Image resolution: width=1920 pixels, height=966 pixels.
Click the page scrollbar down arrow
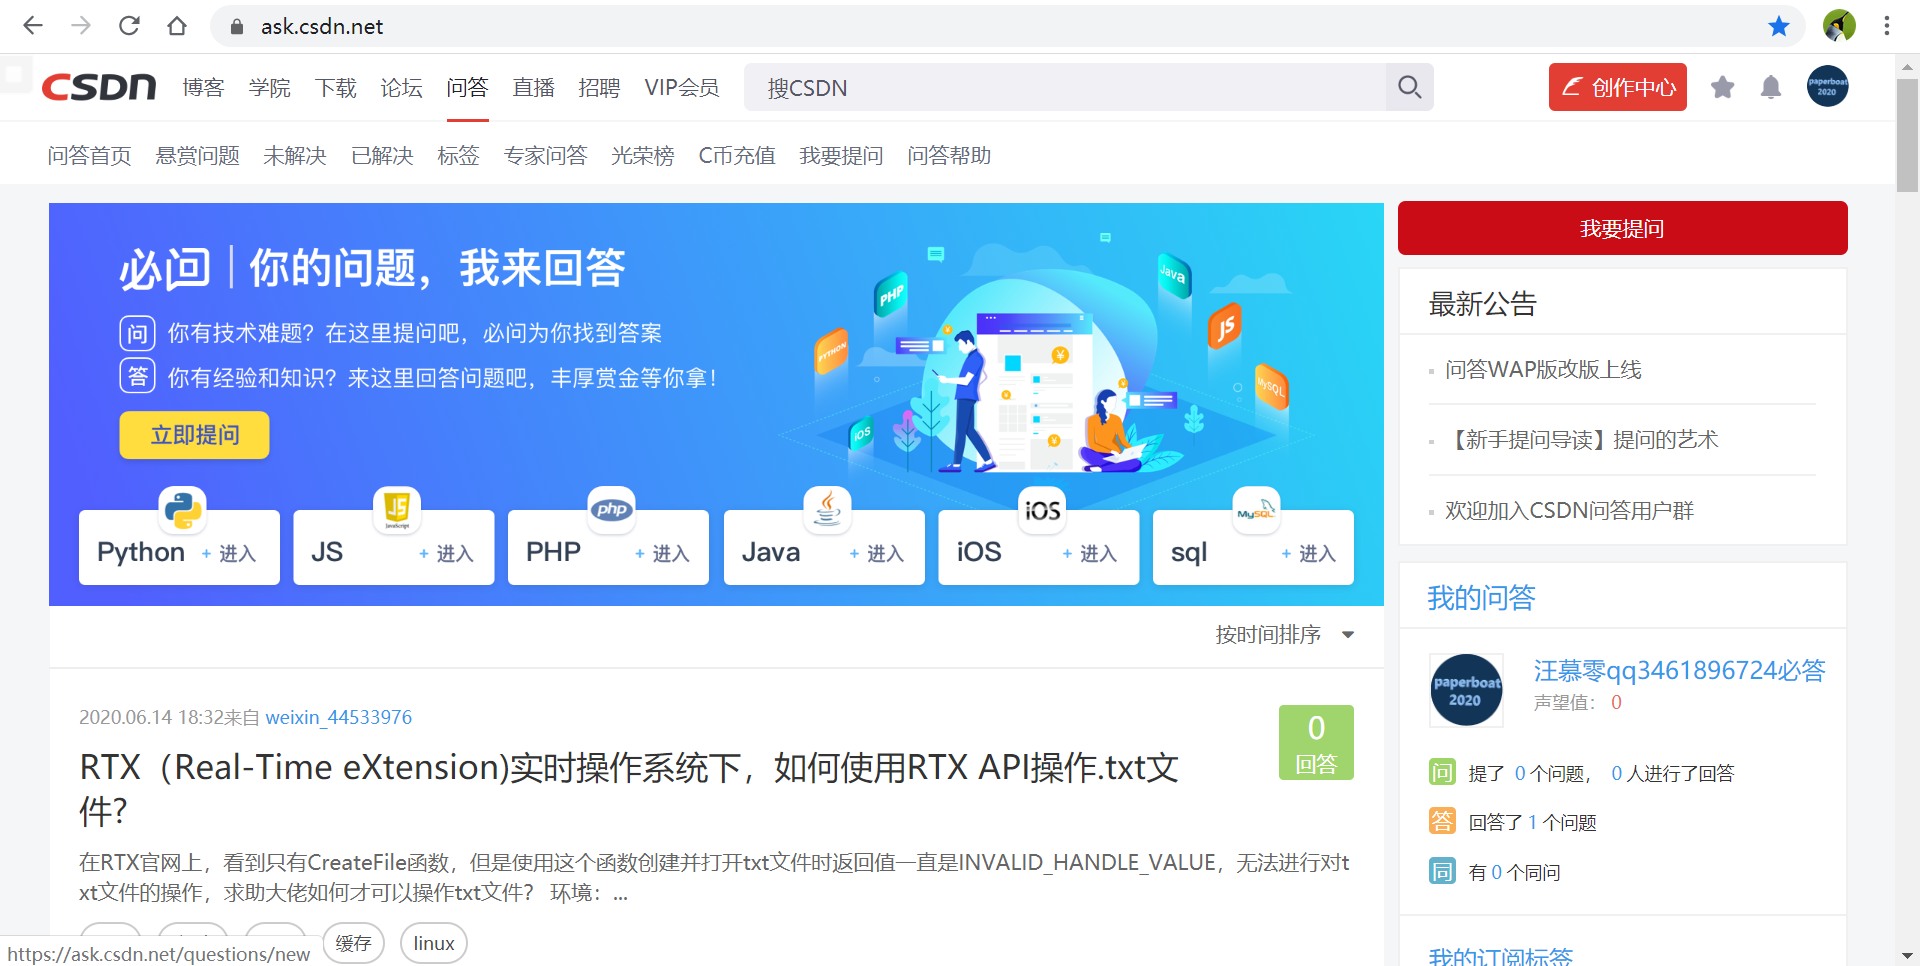tap(1907, 955)
